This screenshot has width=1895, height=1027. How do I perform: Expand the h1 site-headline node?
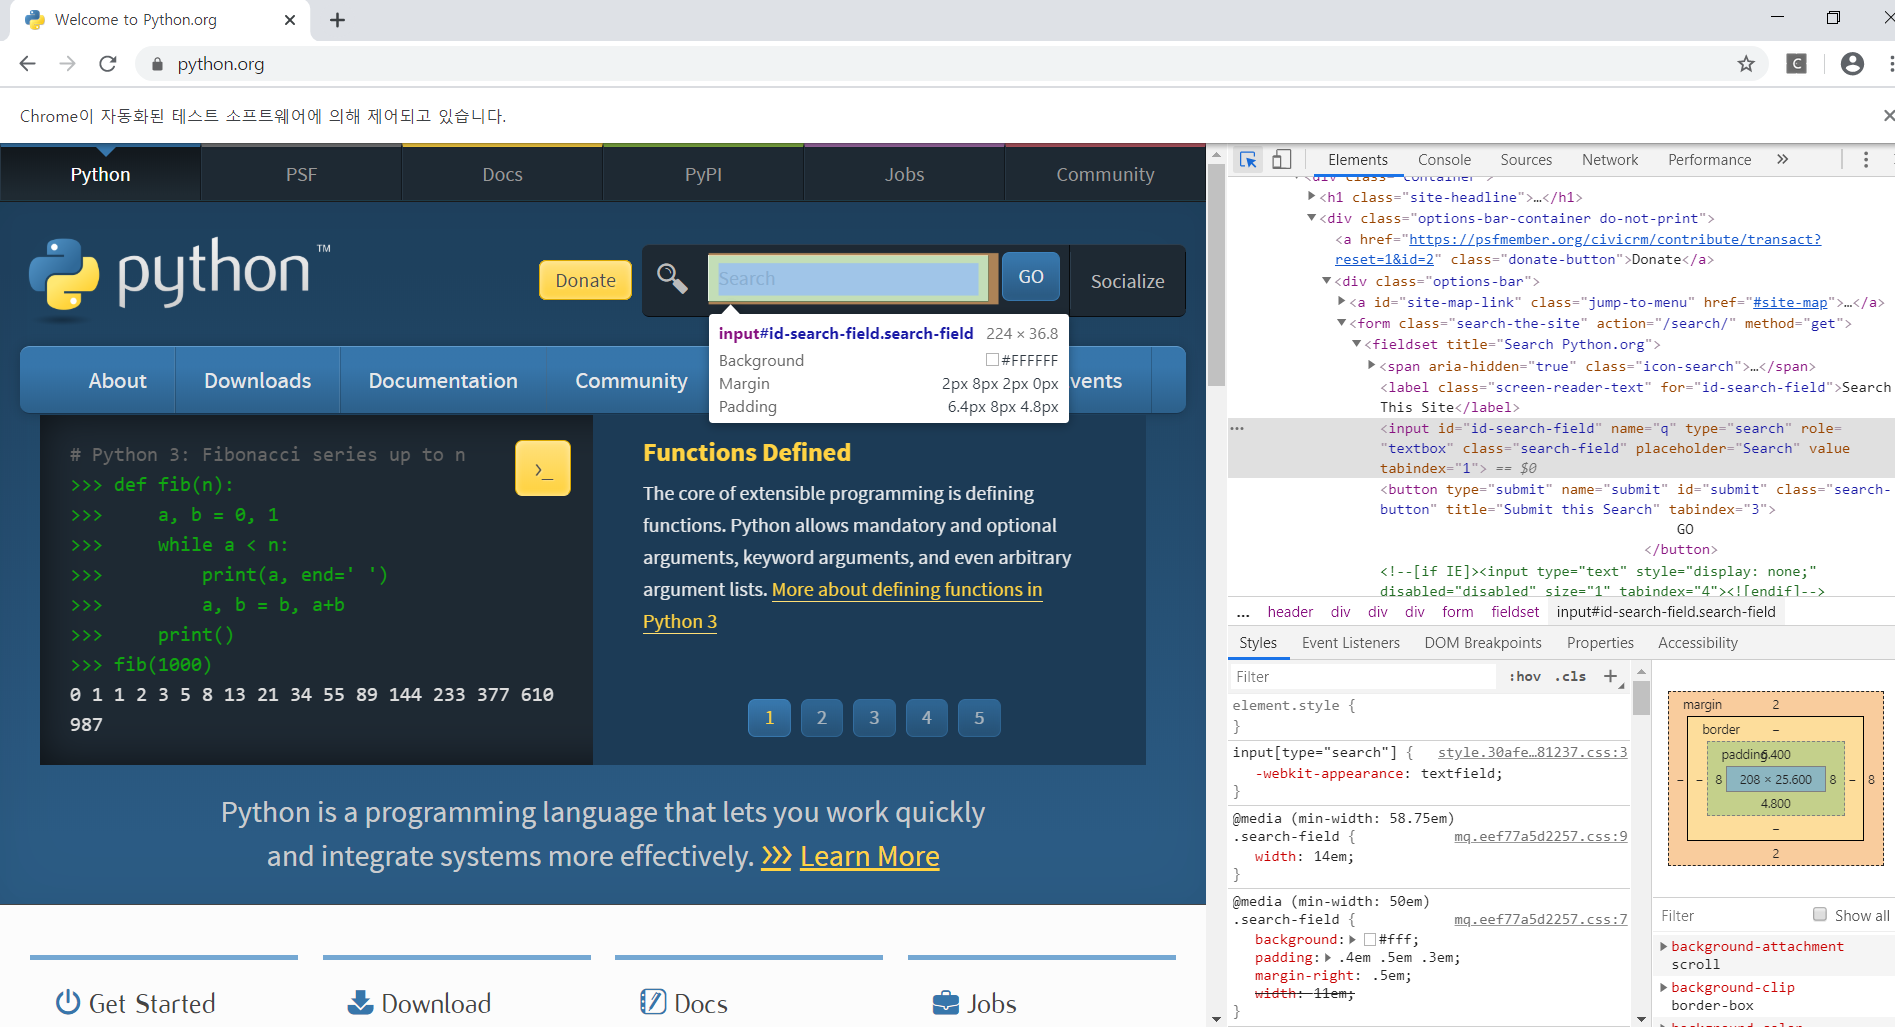(1311, 197)
